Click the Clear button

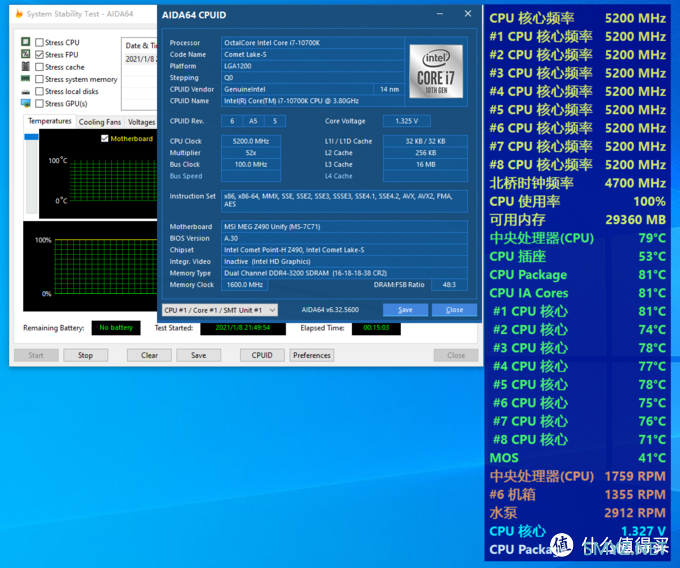pos(149,355)
